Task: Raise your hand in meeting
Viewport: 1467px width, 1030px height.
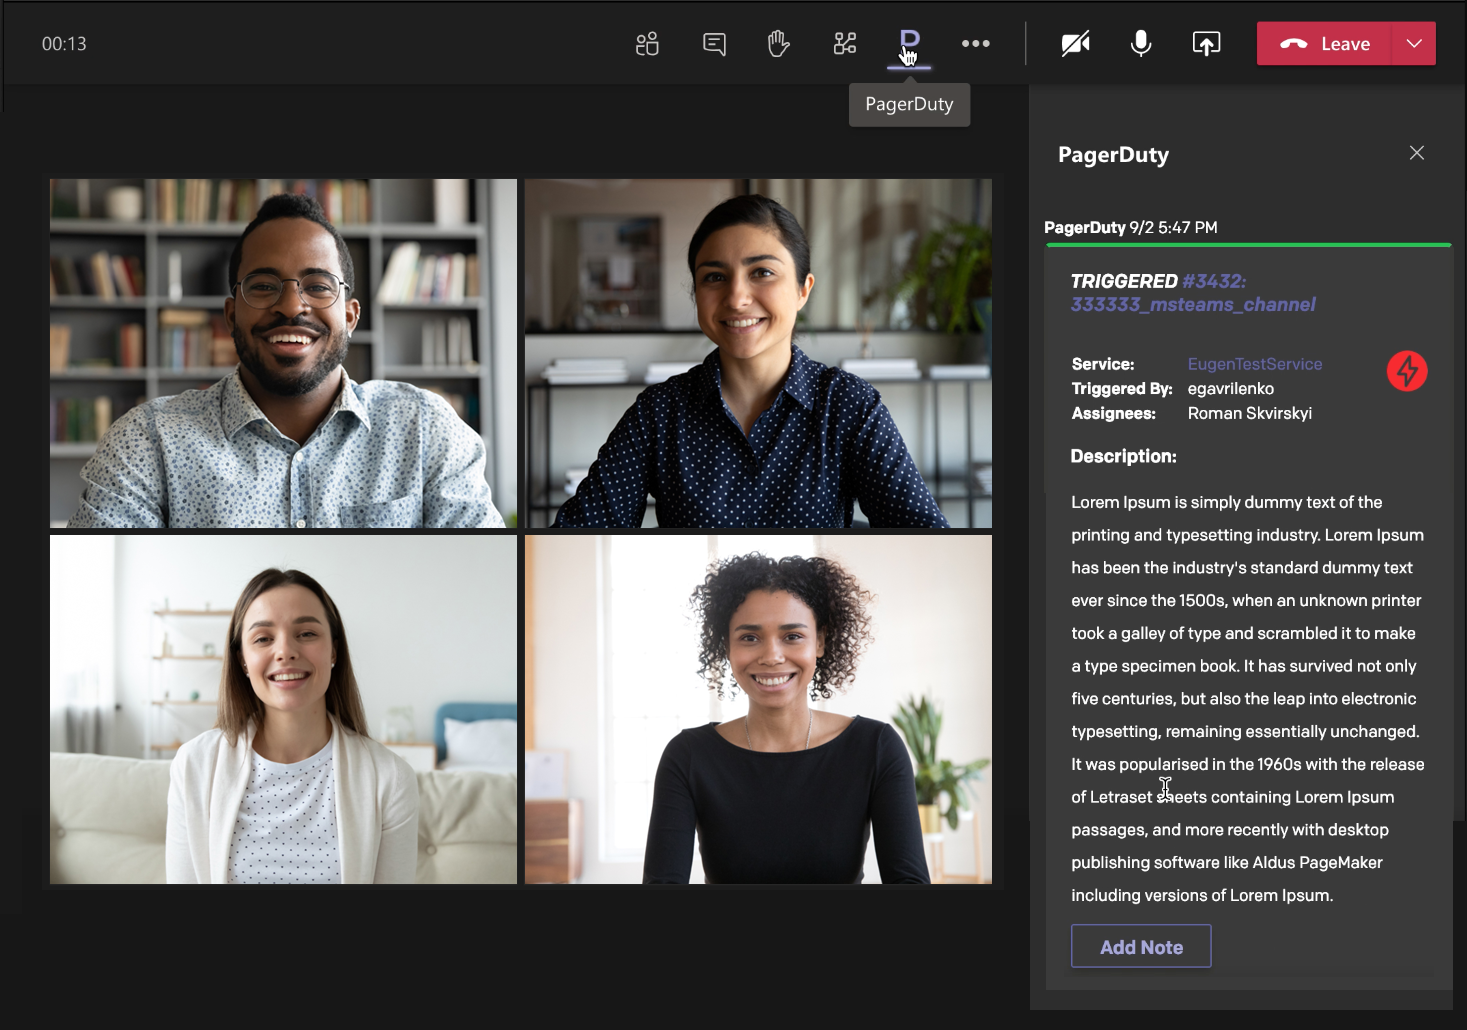Action: point(778,44)
